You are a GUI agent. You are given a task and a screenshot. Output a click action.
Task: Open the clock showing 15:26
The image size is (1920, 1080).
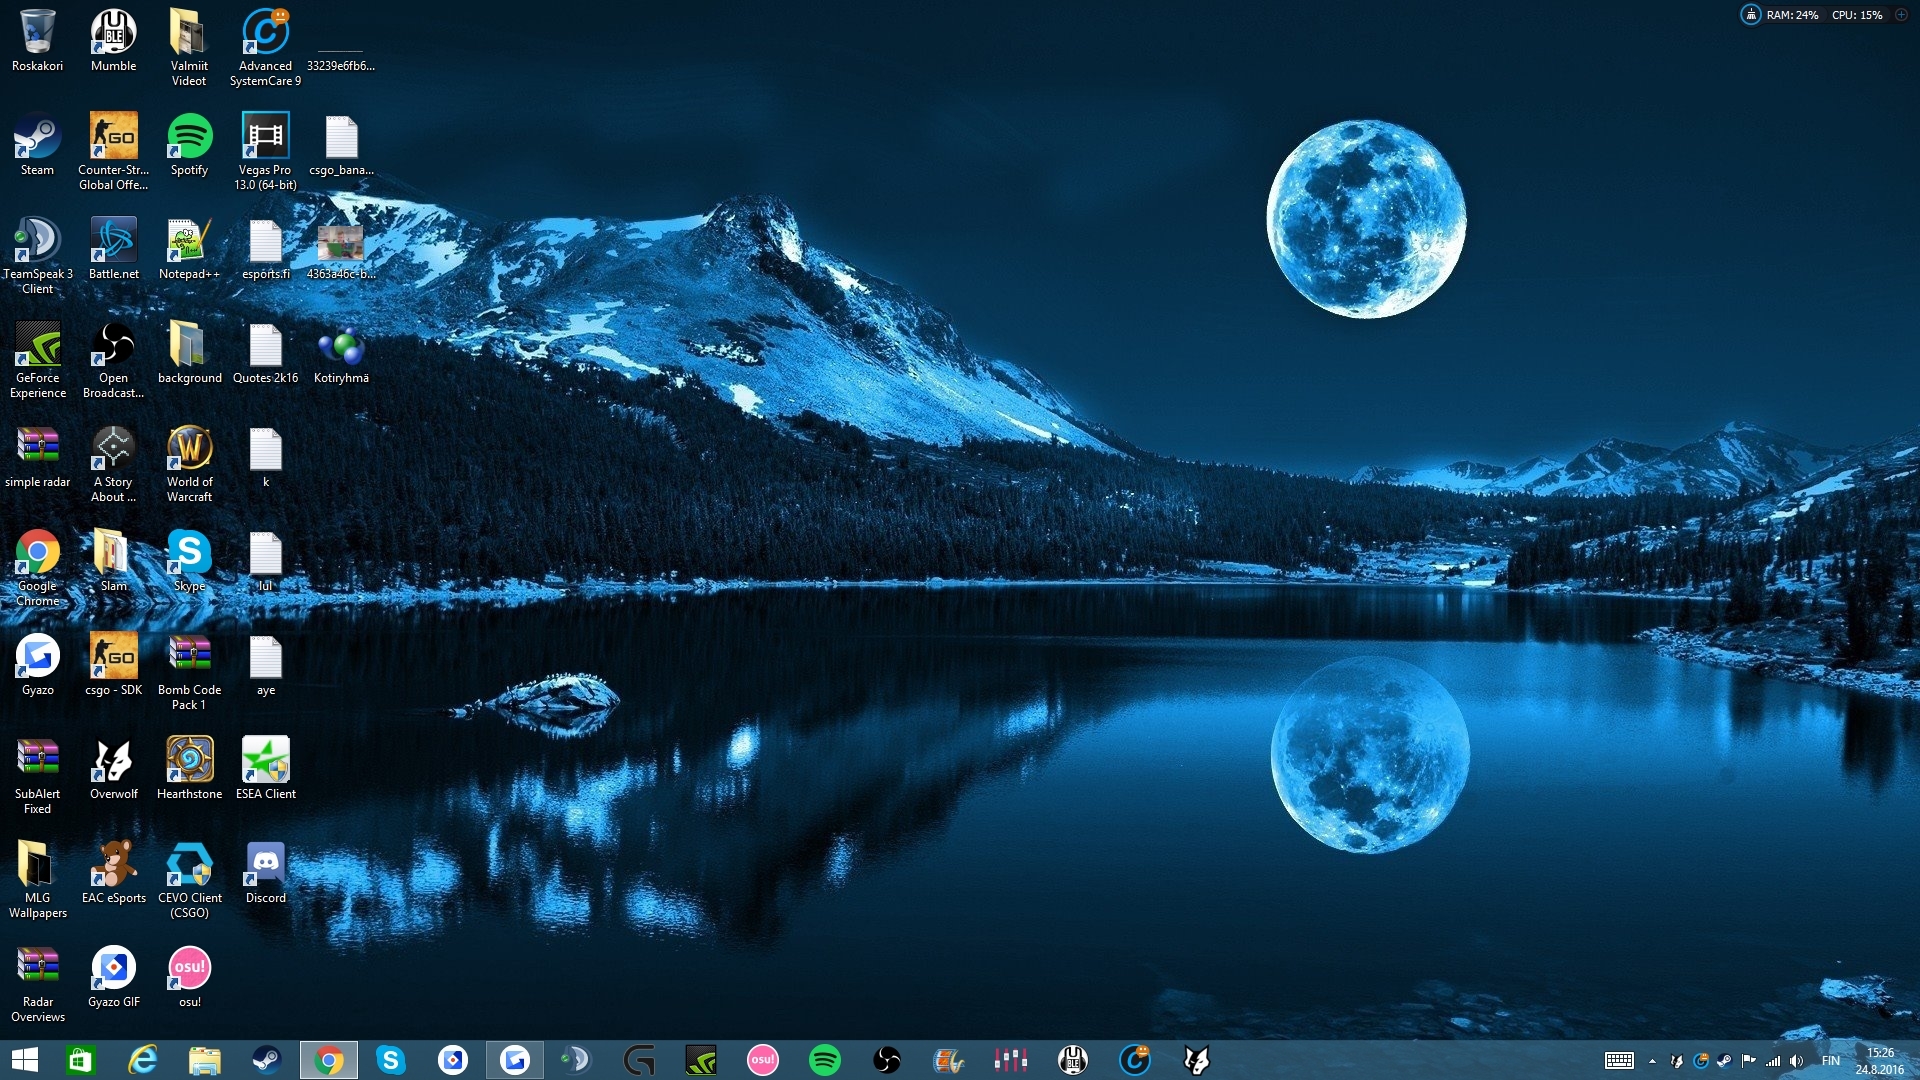1879,1060
